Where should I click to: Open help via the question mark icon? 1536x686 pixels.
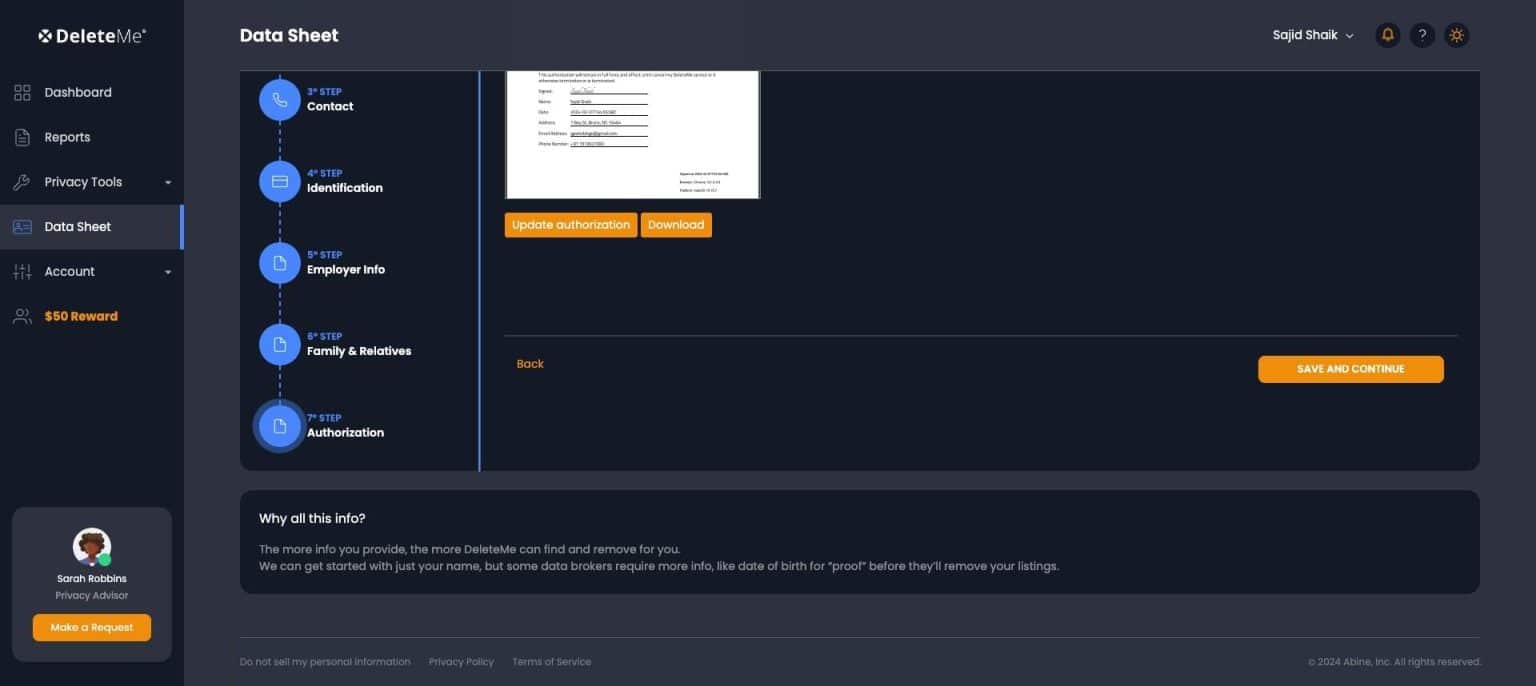pyautogui.click(x=1422, y=34)
